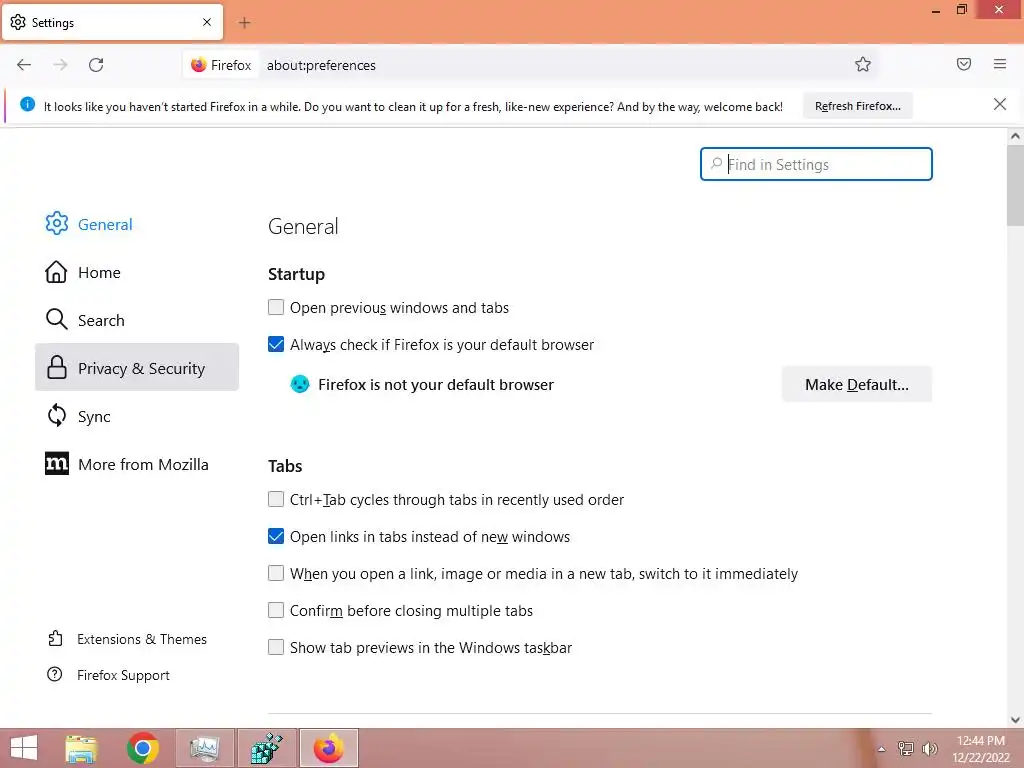The width and height of the screenshot is (1024, 768).
Task: Uncheck Always check if Firefox is default browser
Action: coord(276,344)
